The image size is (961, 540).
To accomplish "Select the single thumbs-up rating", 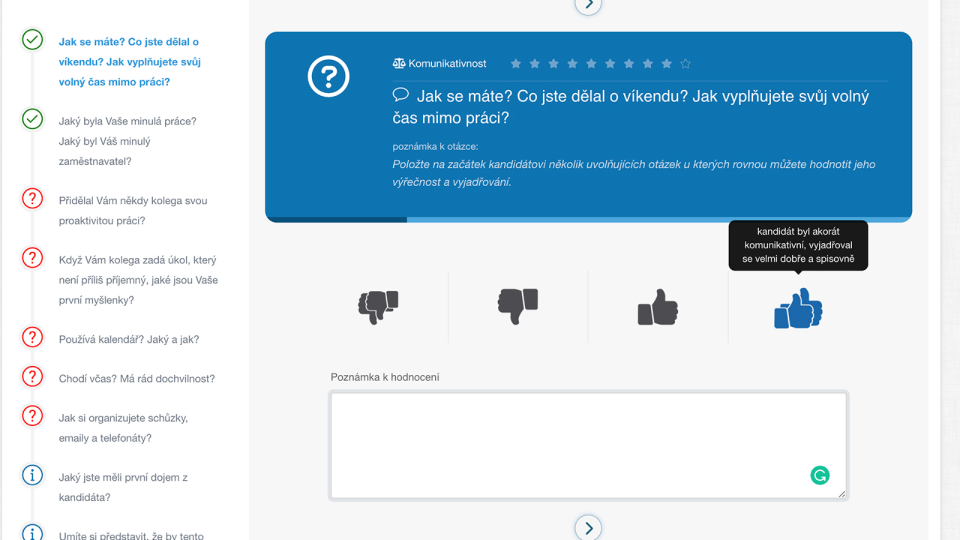I will [658, 307].
